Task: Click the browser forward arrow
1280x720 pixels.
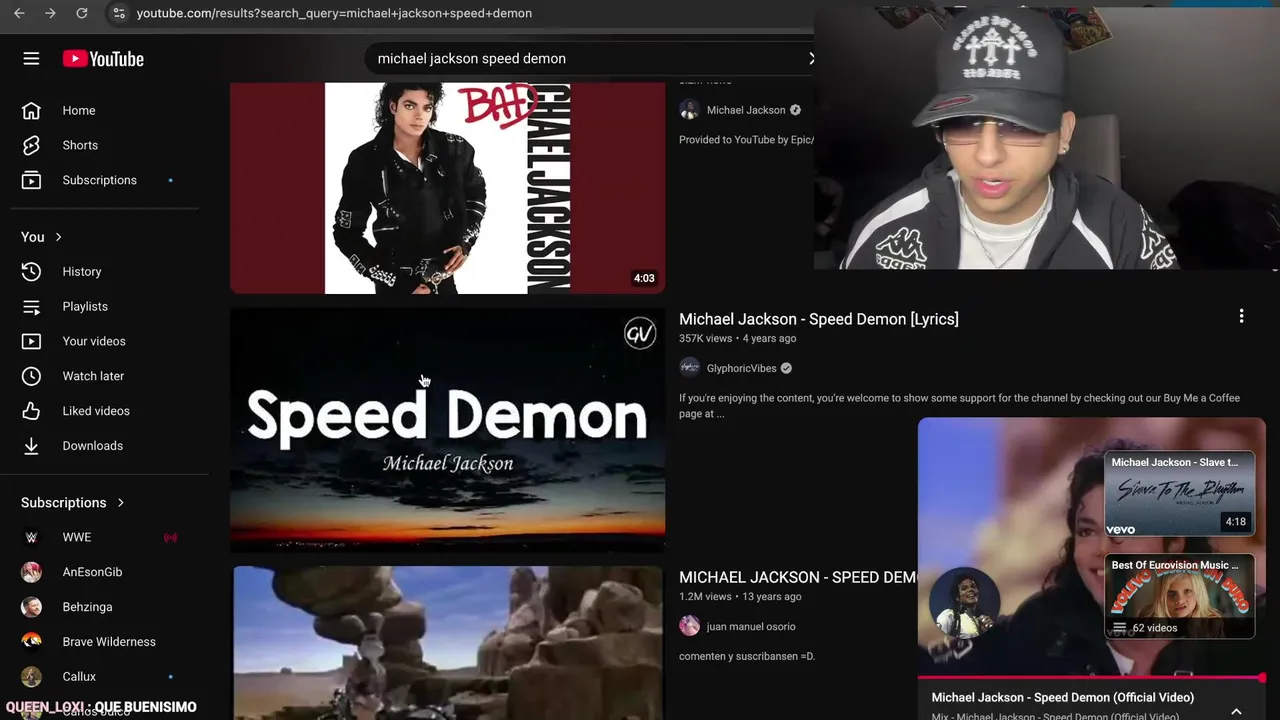Action: [x=50, y=13]
